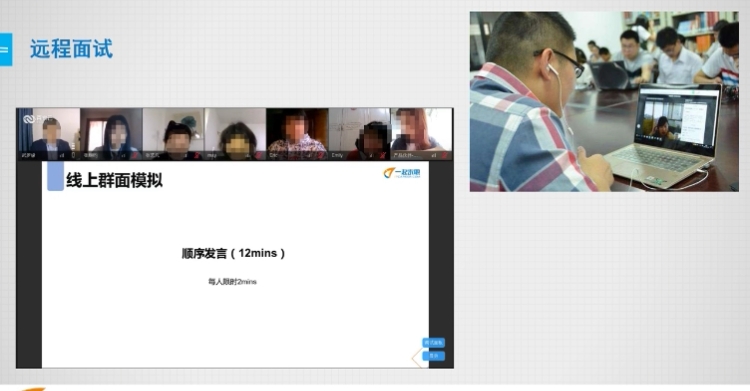Click the muted microphone icon on Eric's tile
Screen dimensions: 750x391
320,156
